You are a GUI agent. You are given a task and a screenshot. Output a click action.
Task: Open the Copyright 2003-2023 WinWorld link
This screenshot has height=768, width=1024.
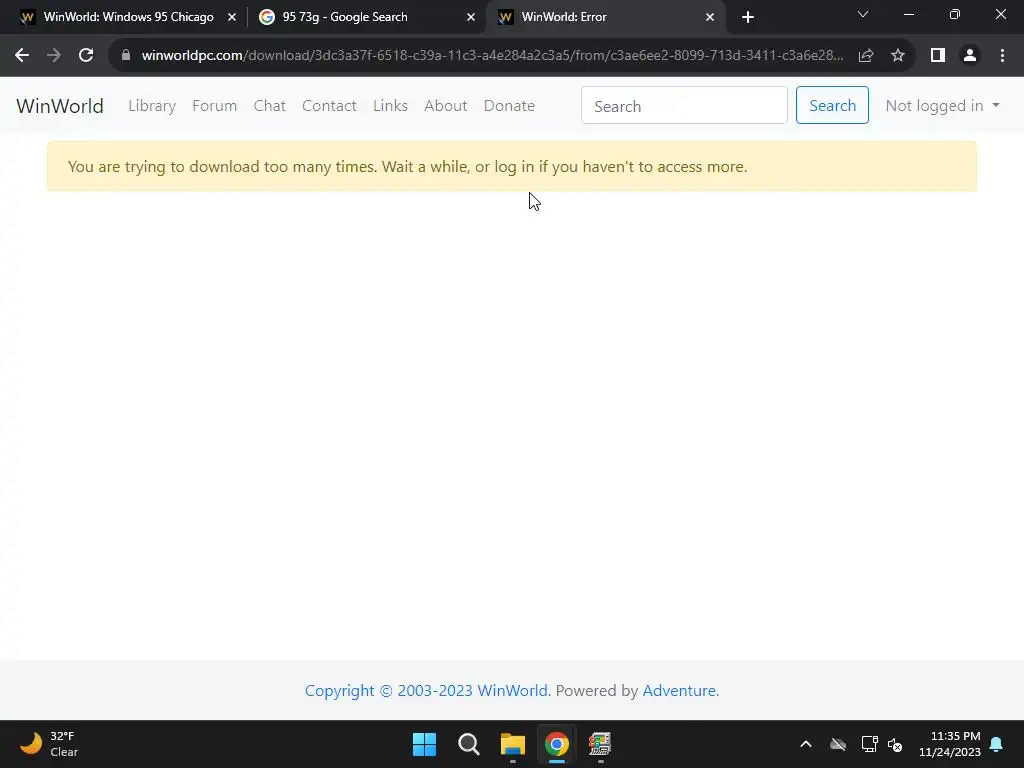428,690
